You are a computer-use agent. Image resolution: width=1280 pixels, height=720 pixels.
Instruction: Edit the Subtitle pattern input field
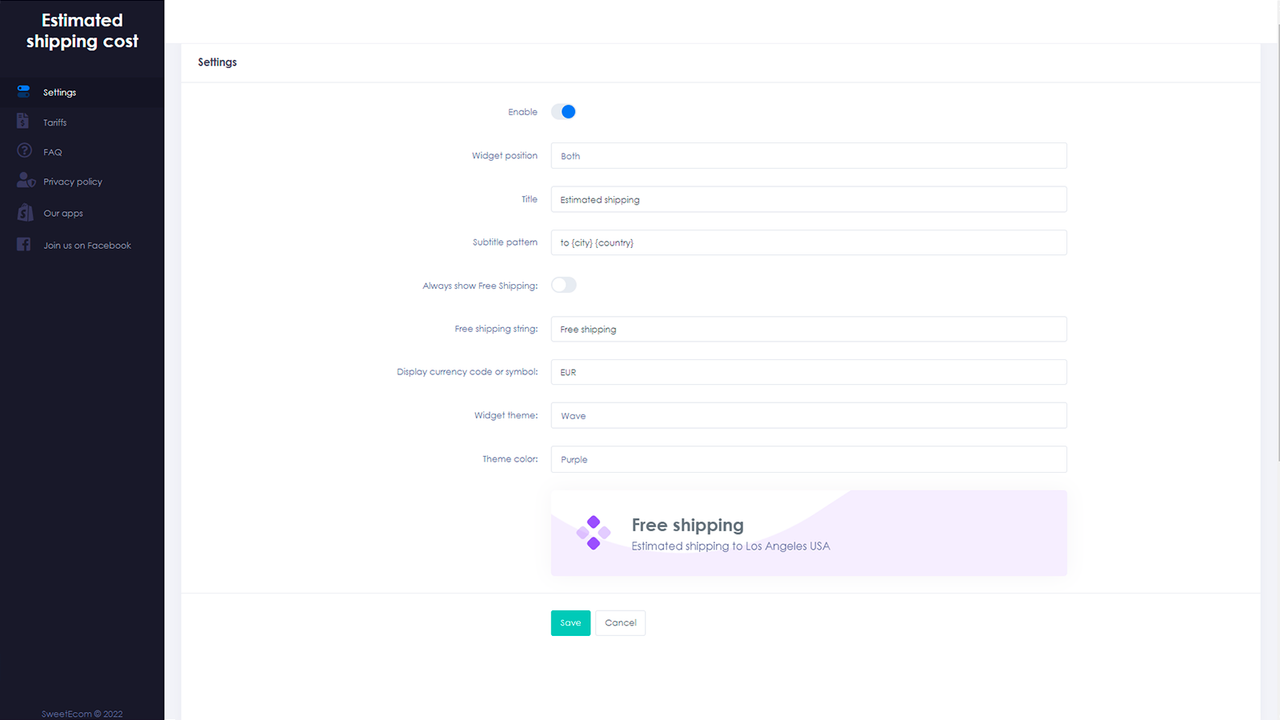(808, 242)
